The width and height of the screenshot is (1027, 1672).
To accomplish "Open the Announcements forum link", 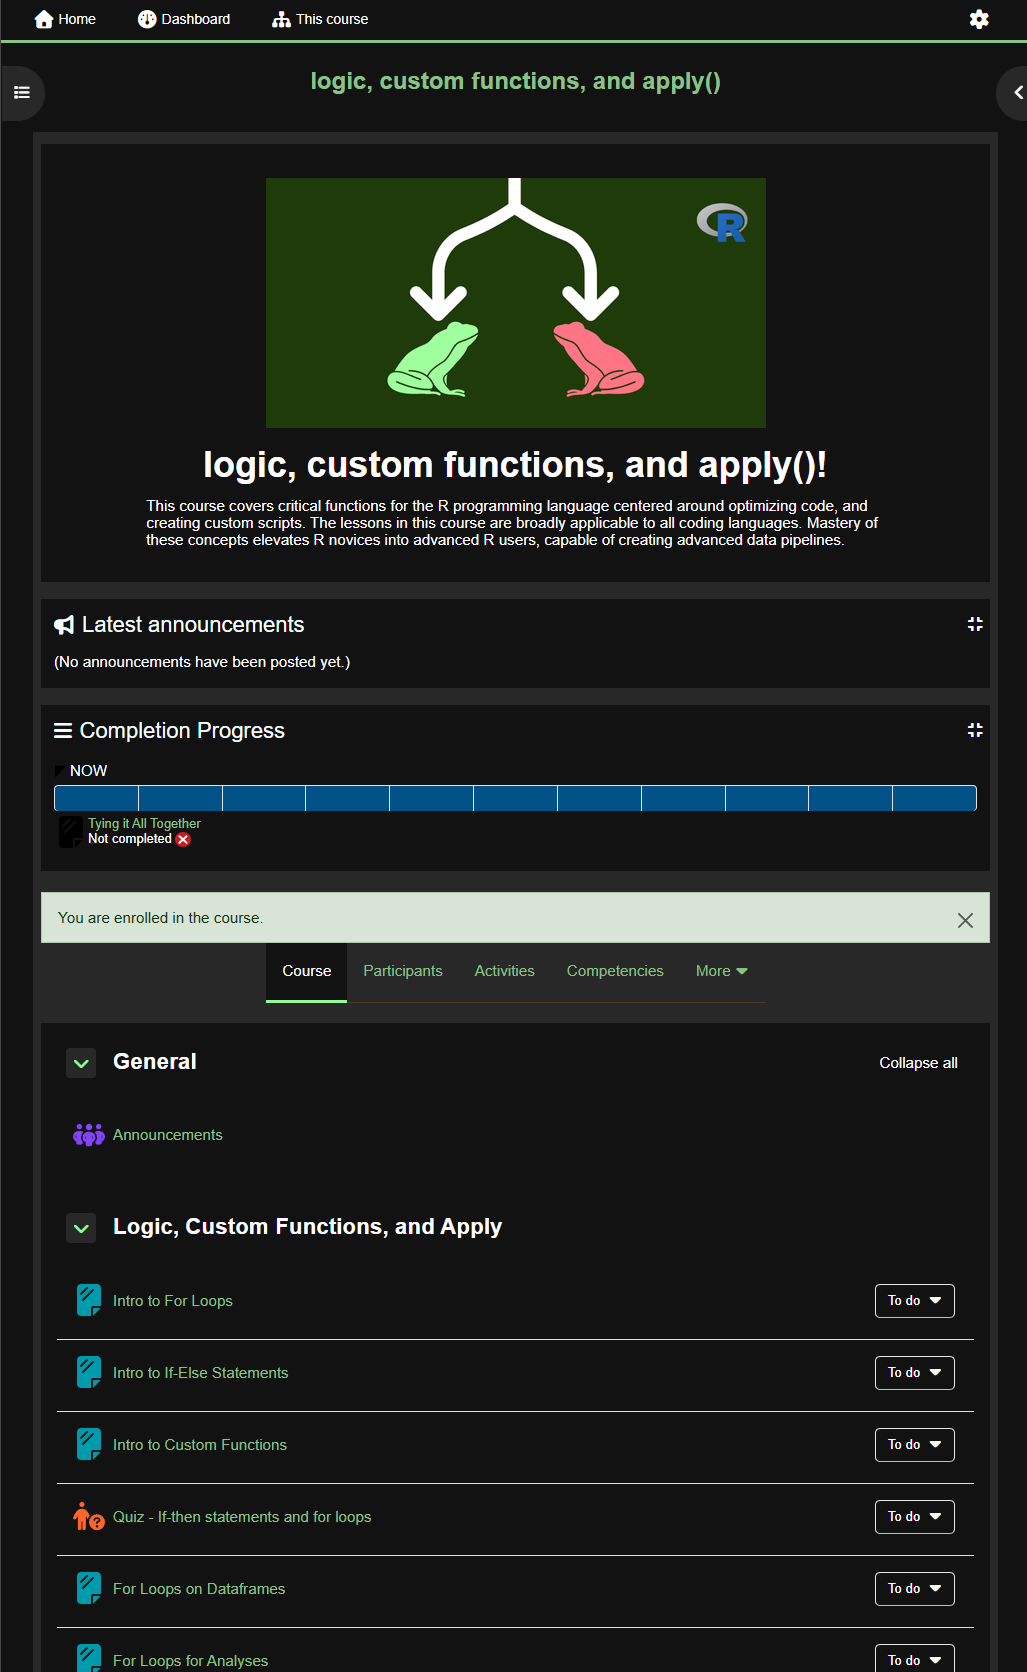I will [168, 1135].
